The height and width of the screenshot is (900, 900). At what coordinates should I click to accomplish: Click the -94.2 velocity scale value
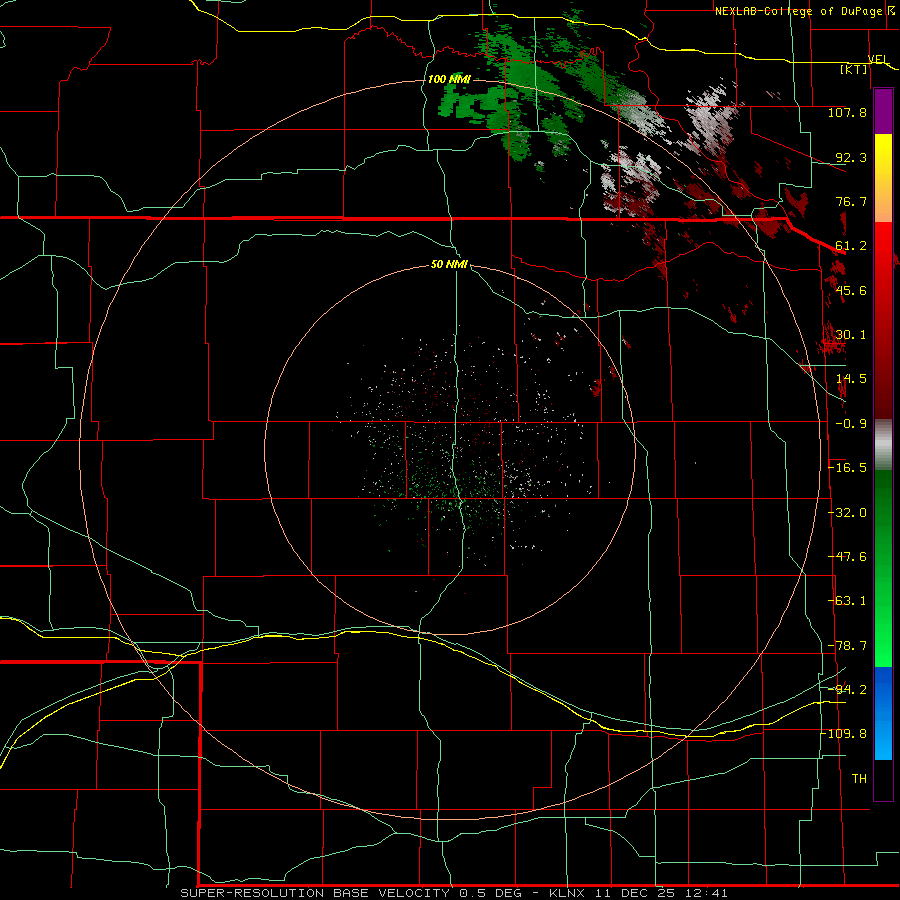pyautogui.click(x=847, y=689)
